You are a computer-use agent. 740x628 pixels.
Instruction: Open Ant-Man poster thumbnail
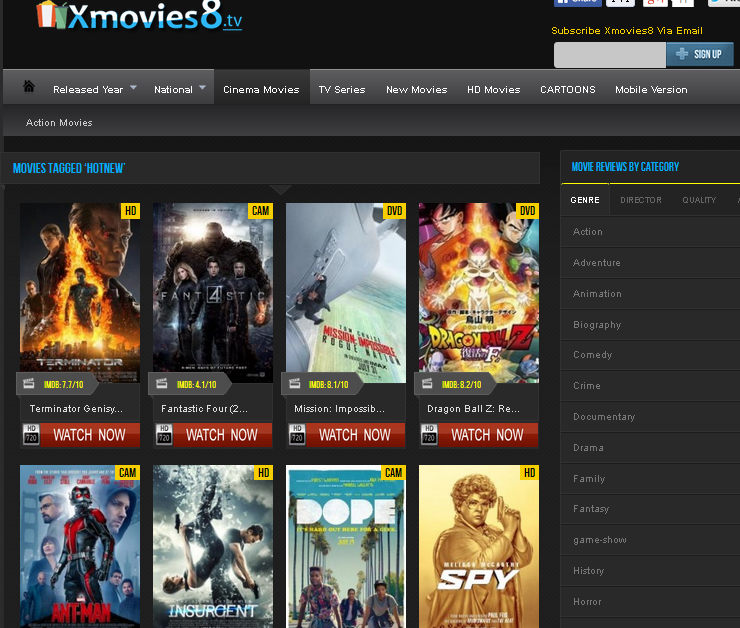(80, 546)
